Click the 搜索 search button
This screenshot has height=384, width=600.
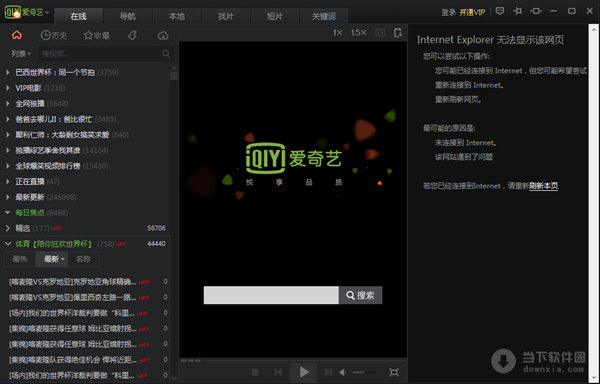coord(360,295)
